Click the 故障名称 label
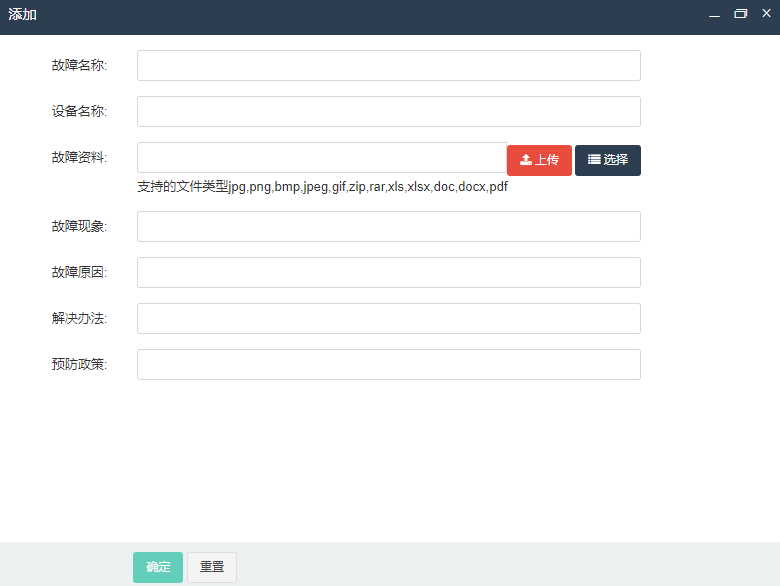The height and width of the screenshot is (586, 780). click(79, 65)
